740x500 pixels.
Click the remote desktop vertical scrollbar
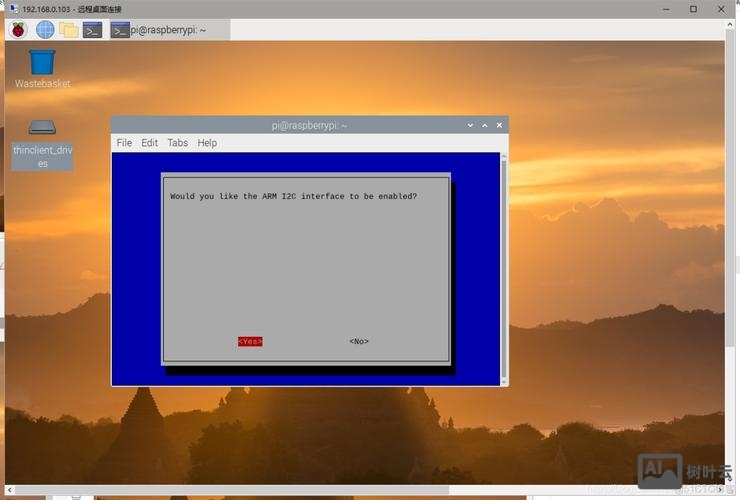[x=731, y=250]
